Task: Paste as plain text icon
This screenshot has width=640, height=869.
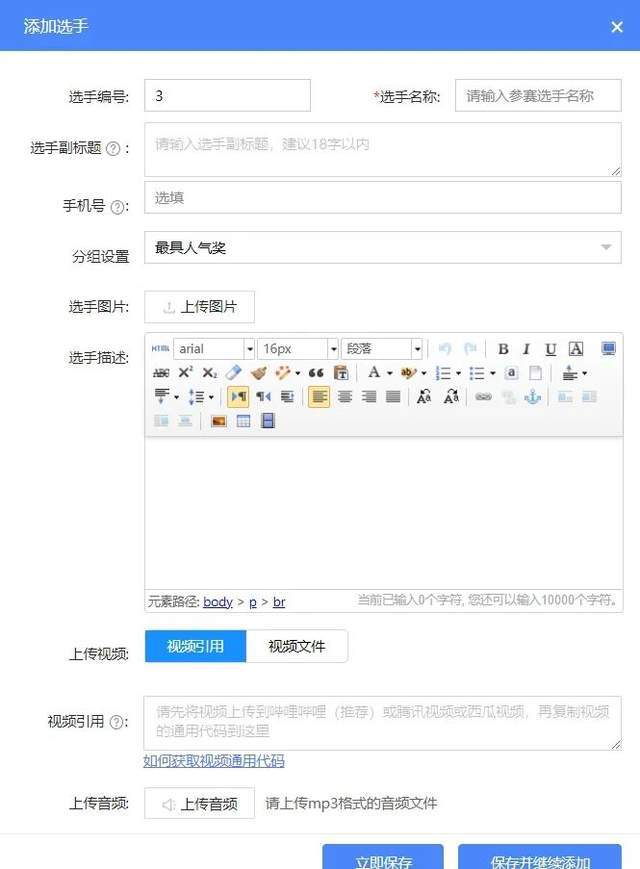Action: pyautogui.click(x=341, y=373)
